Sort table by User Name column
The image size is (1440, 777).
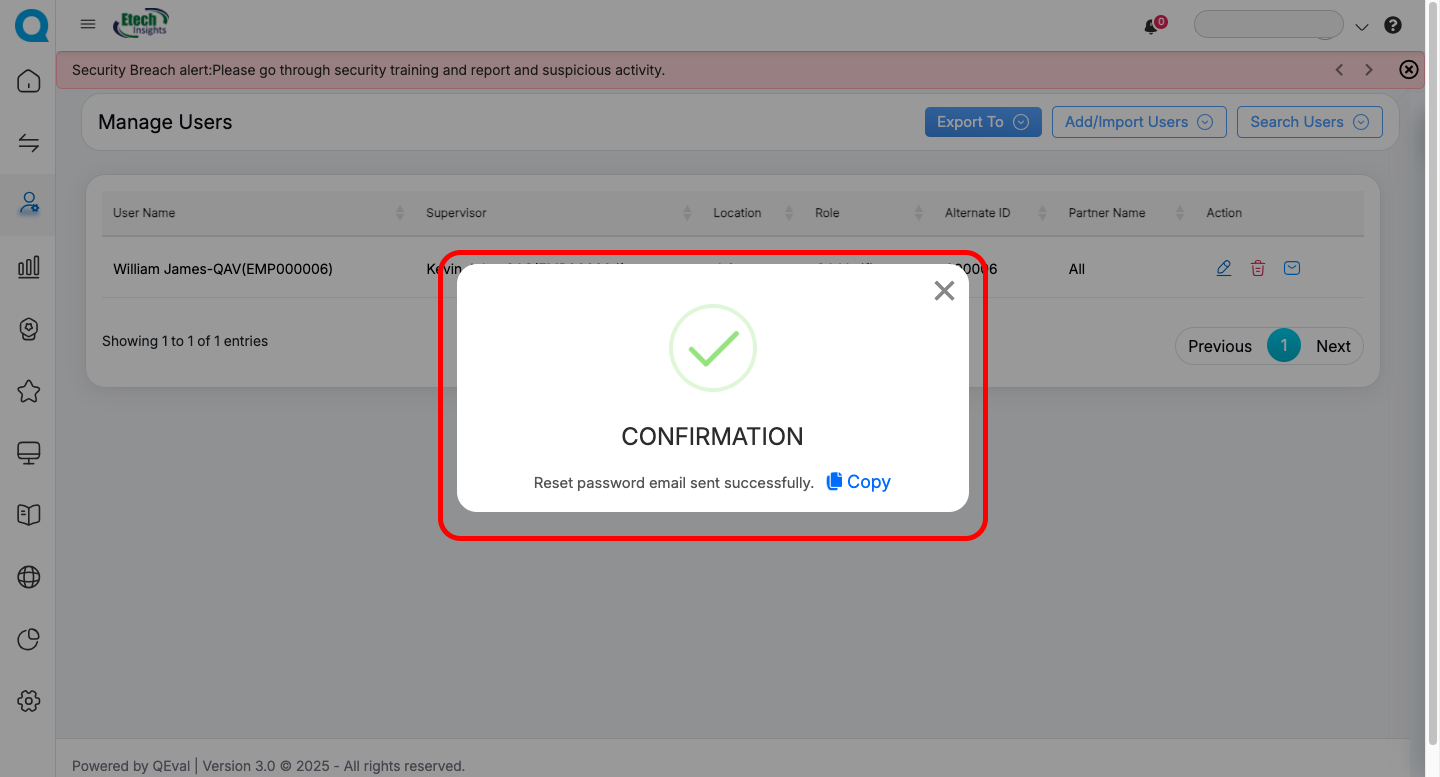[x=400, y=213]
